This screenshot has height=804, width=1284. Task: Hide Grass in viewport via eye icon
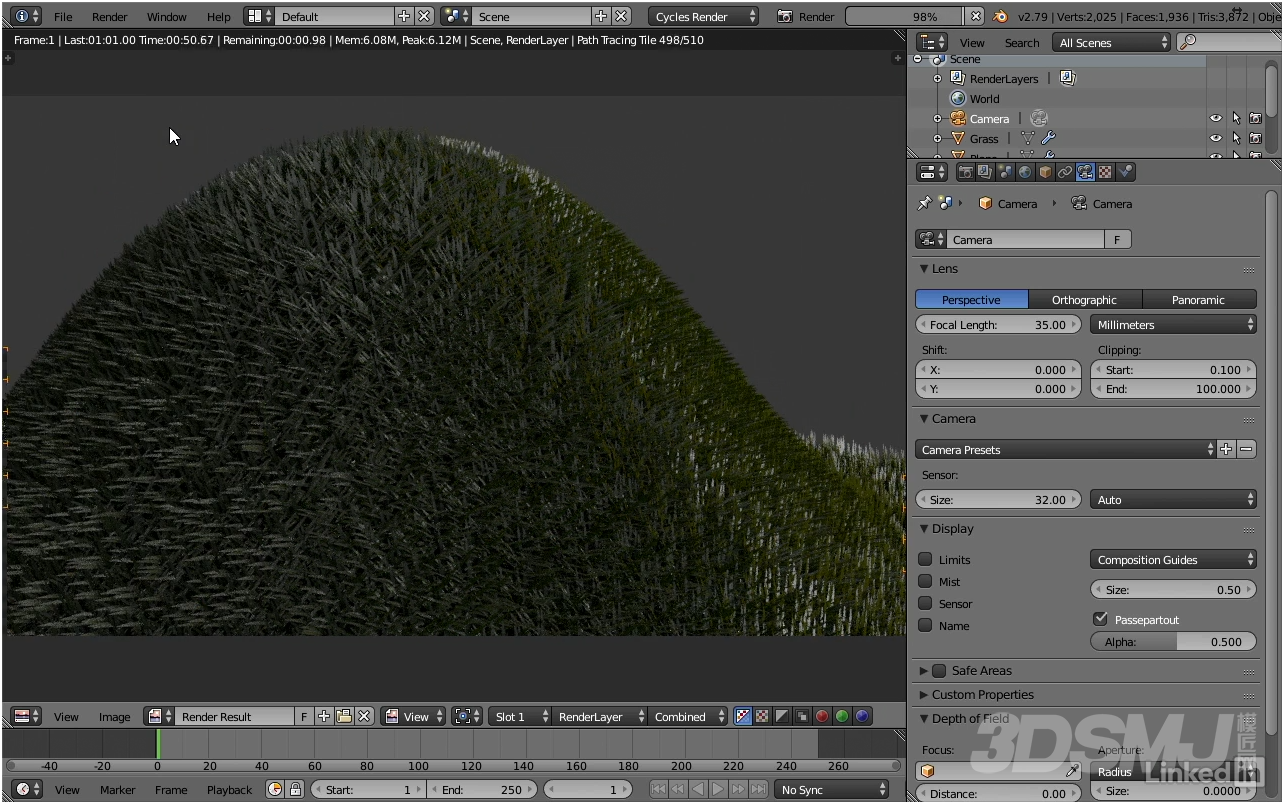pos(1216,138)
